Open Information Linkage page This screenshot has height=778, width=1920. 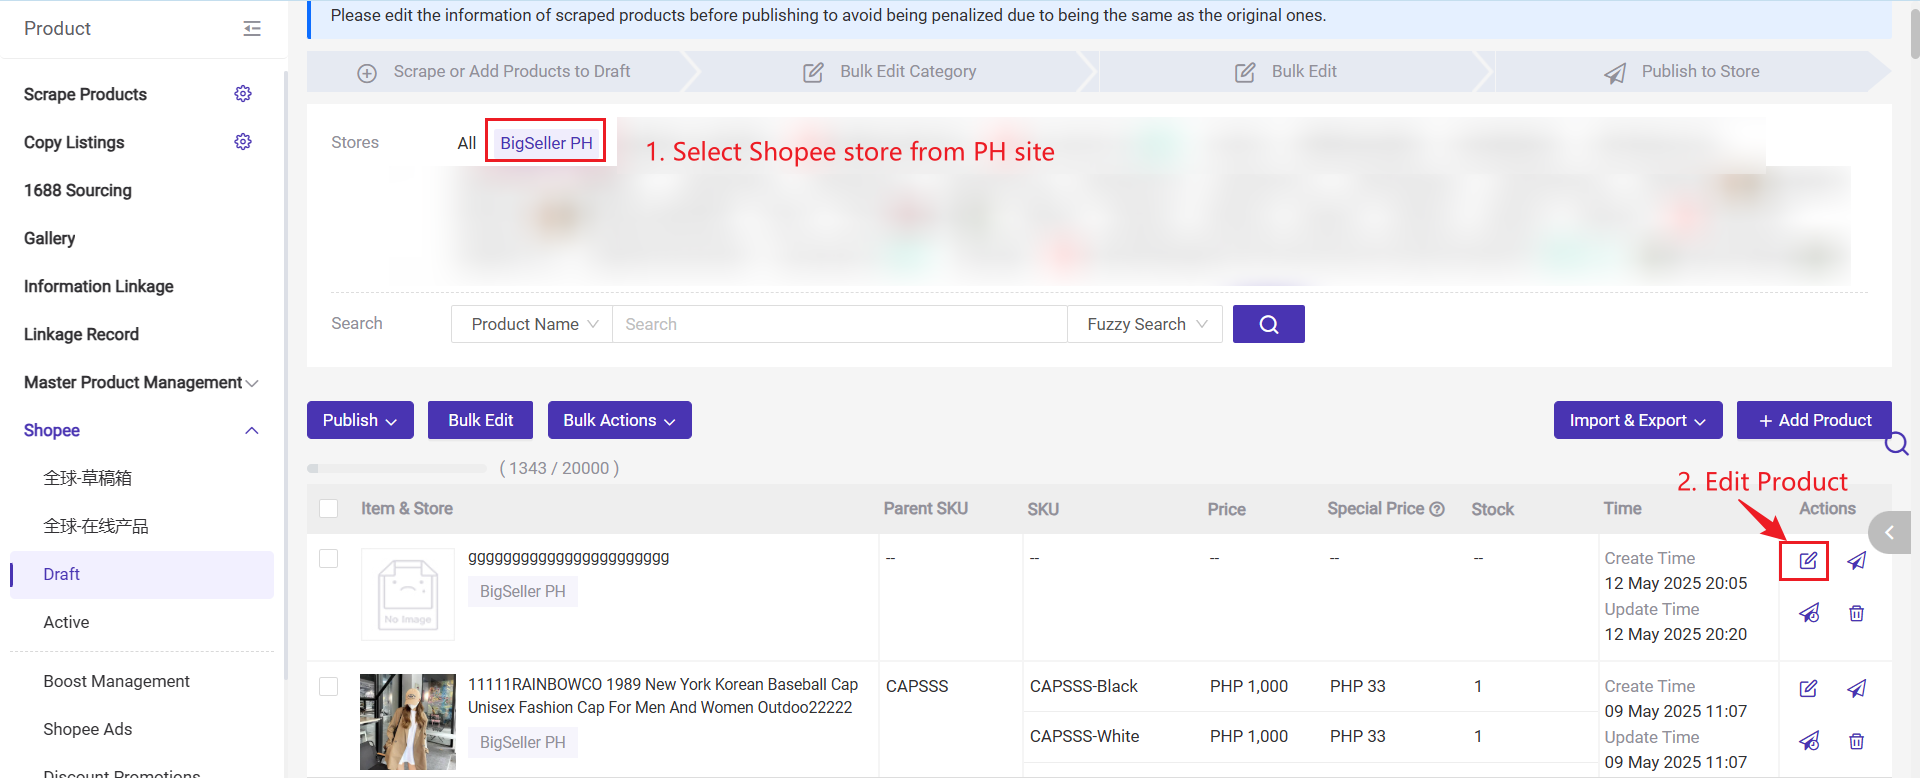pos(99,286)
